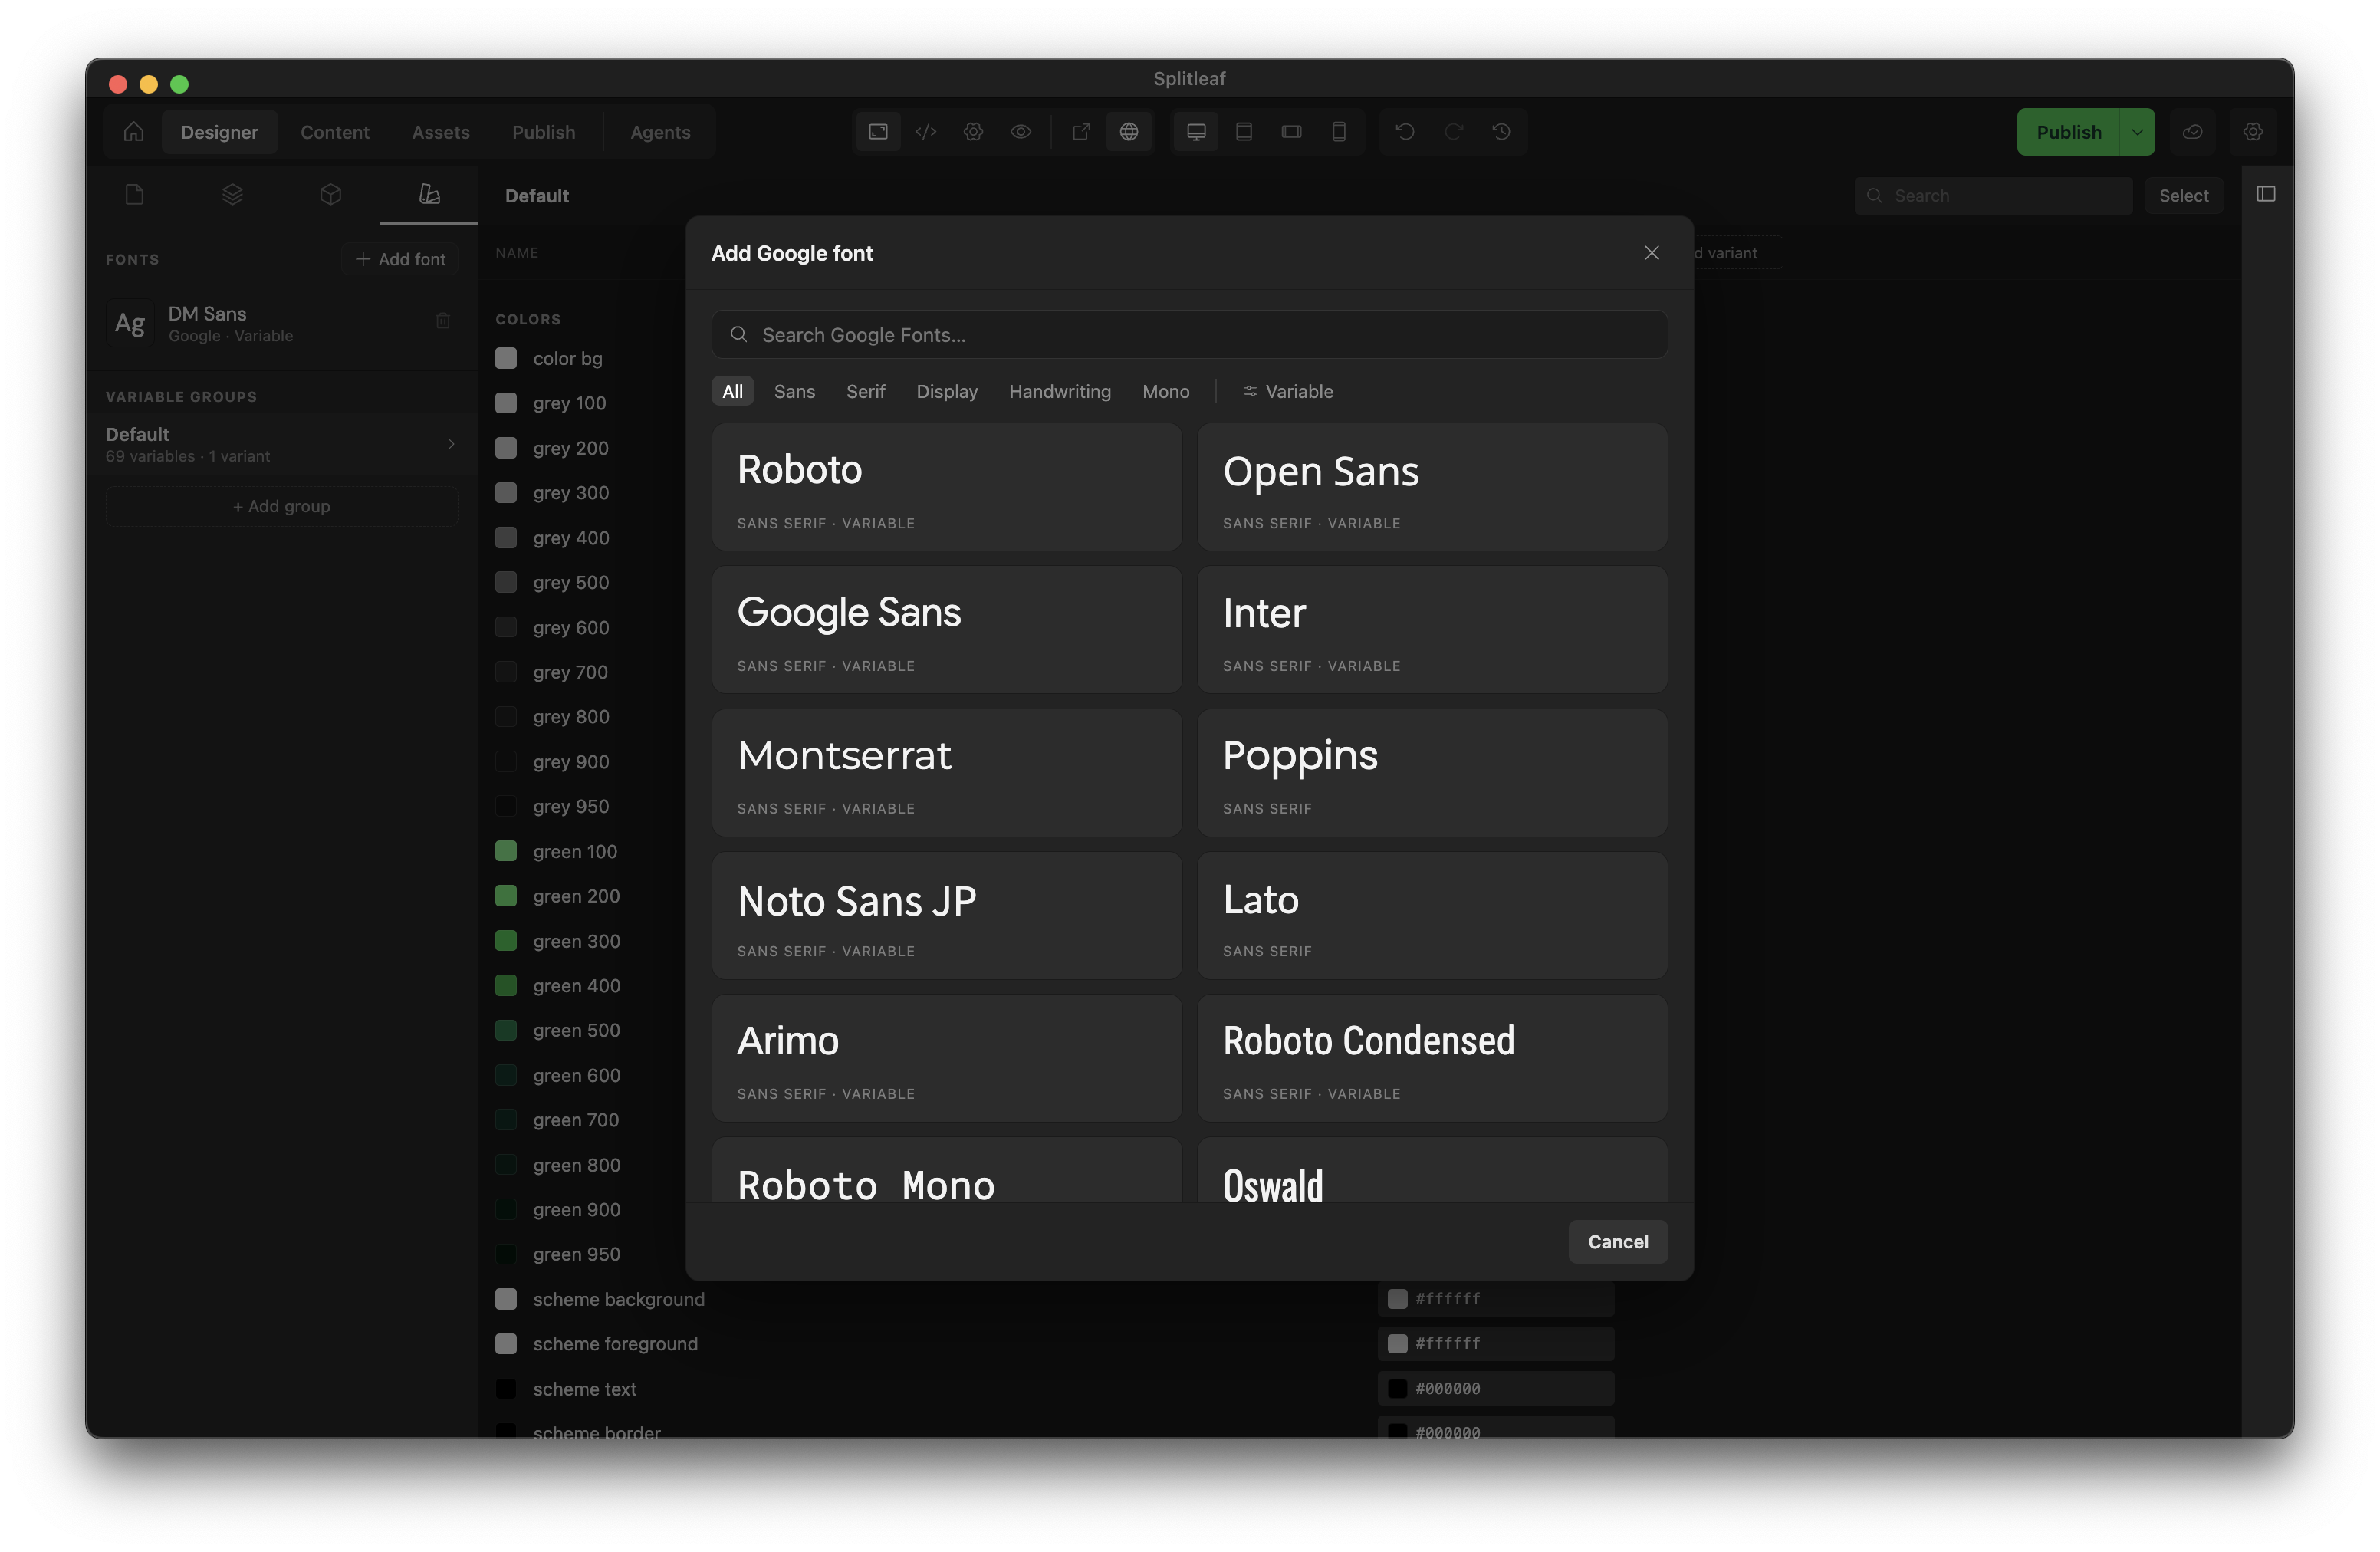The image size is (2380, 1552).
Task: Switch to the Content tab
Action: (x=335, y=132)
